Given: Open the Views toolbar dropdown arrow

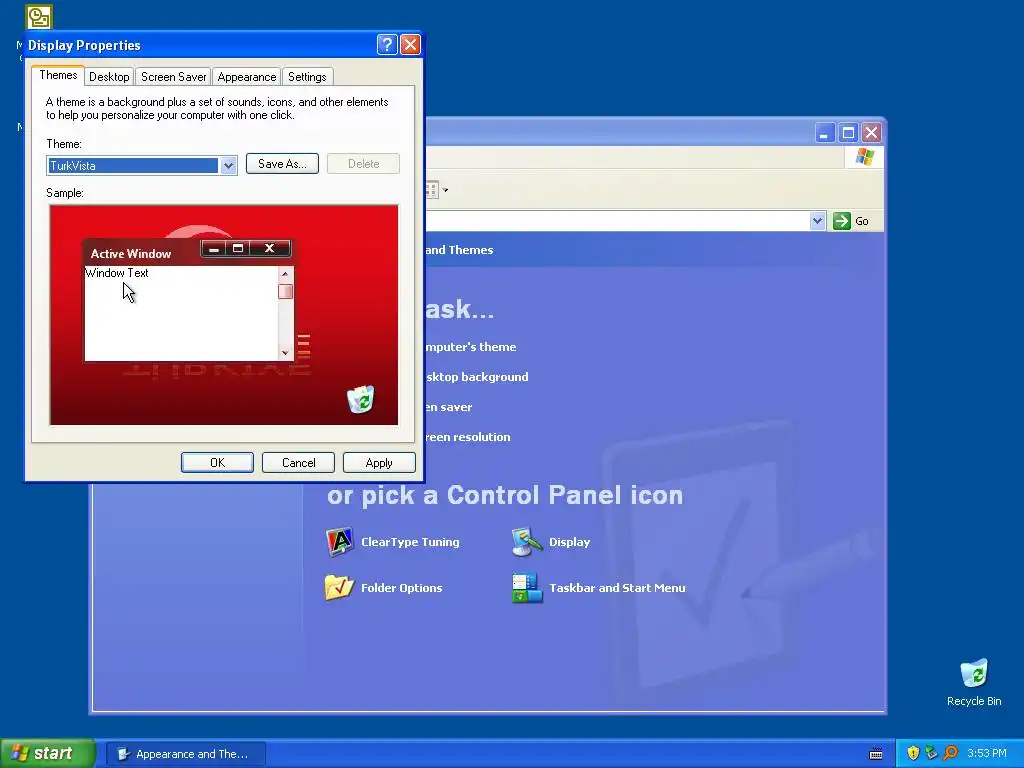Looking at the screenshot, I should 445,191.
